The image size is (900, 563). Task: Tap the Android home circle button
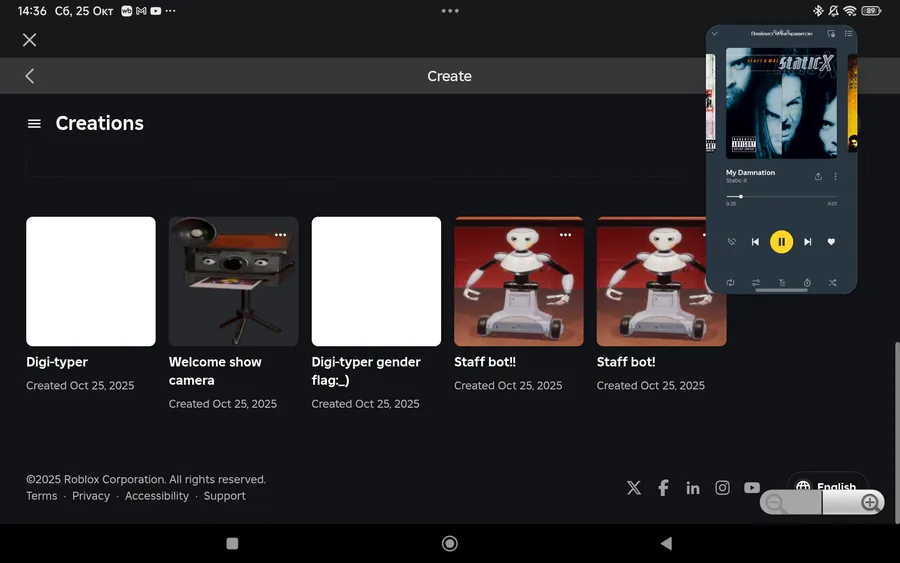[449, 543]
